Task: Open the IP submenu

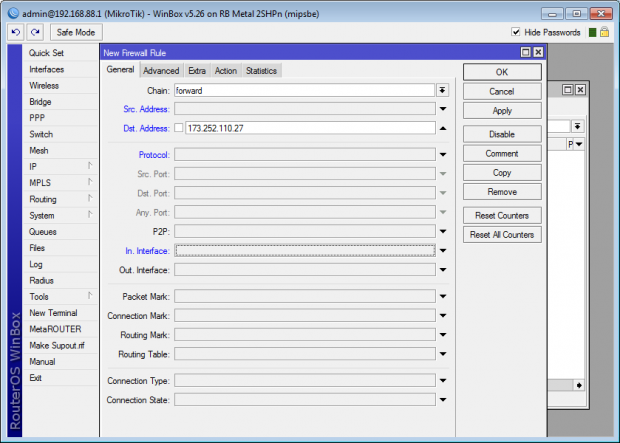Action: pyautogui.click(x=60, y=167)
